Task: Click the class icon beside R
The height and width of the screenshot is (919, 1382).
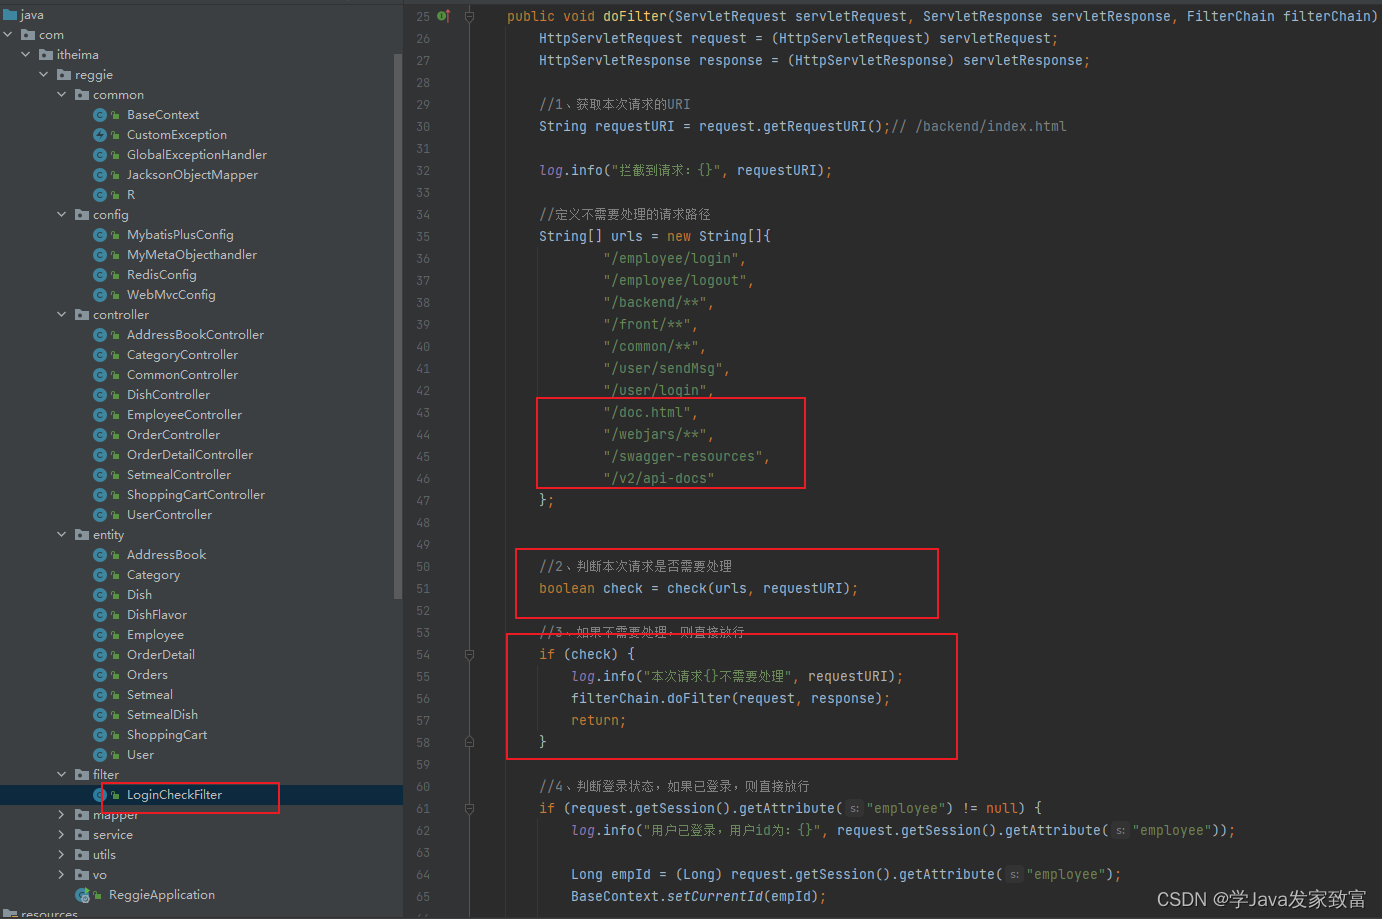Action: point(100,195)
